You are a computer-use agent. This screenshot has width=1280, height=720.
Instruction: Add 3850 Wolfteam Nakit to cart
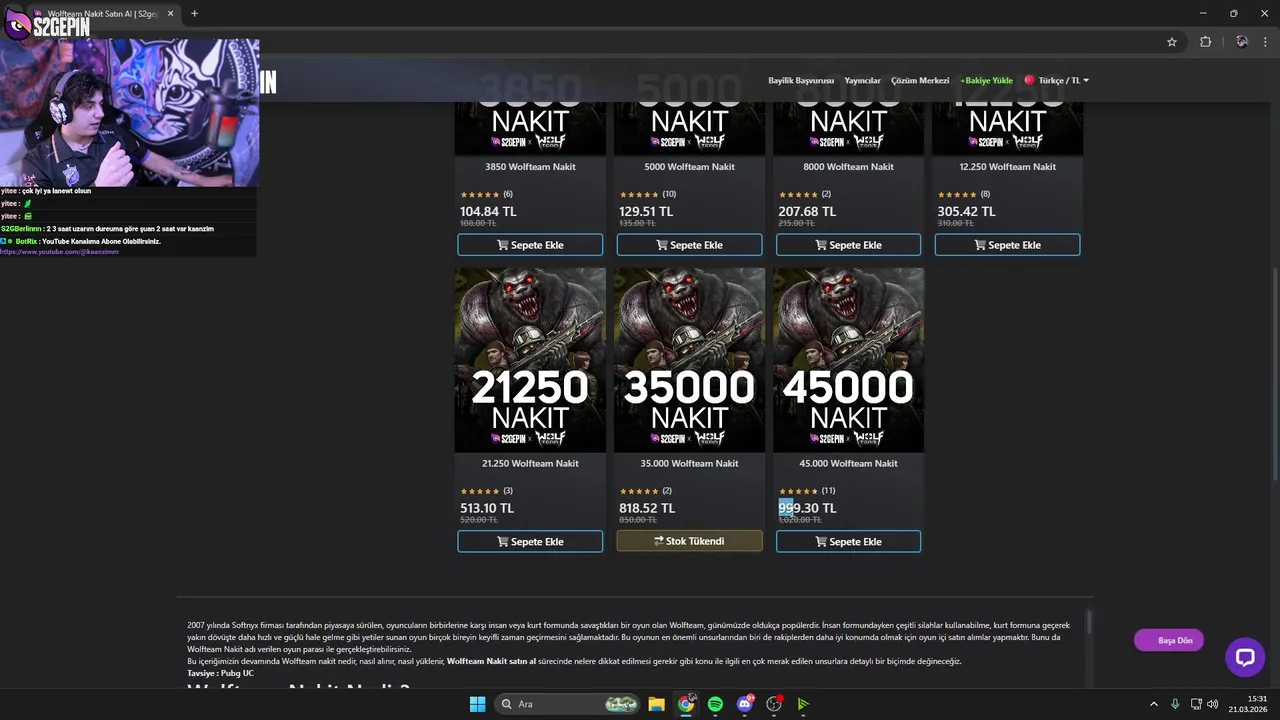click(x=530, y=245)
